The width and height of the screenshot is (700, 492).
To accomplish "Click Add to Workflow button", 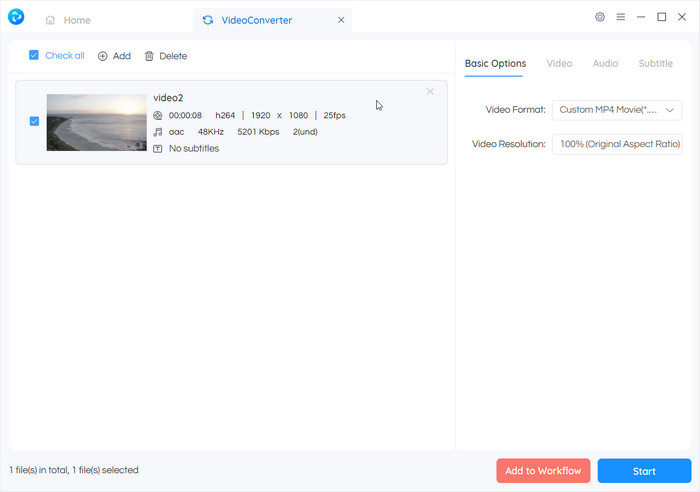I will (543, 471).
